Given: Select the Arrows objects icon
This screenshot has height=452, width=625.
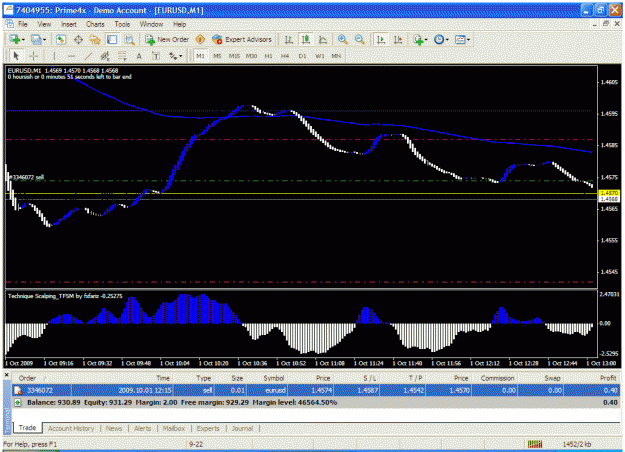Looking at the screenshot, I should tap(173, 56).
